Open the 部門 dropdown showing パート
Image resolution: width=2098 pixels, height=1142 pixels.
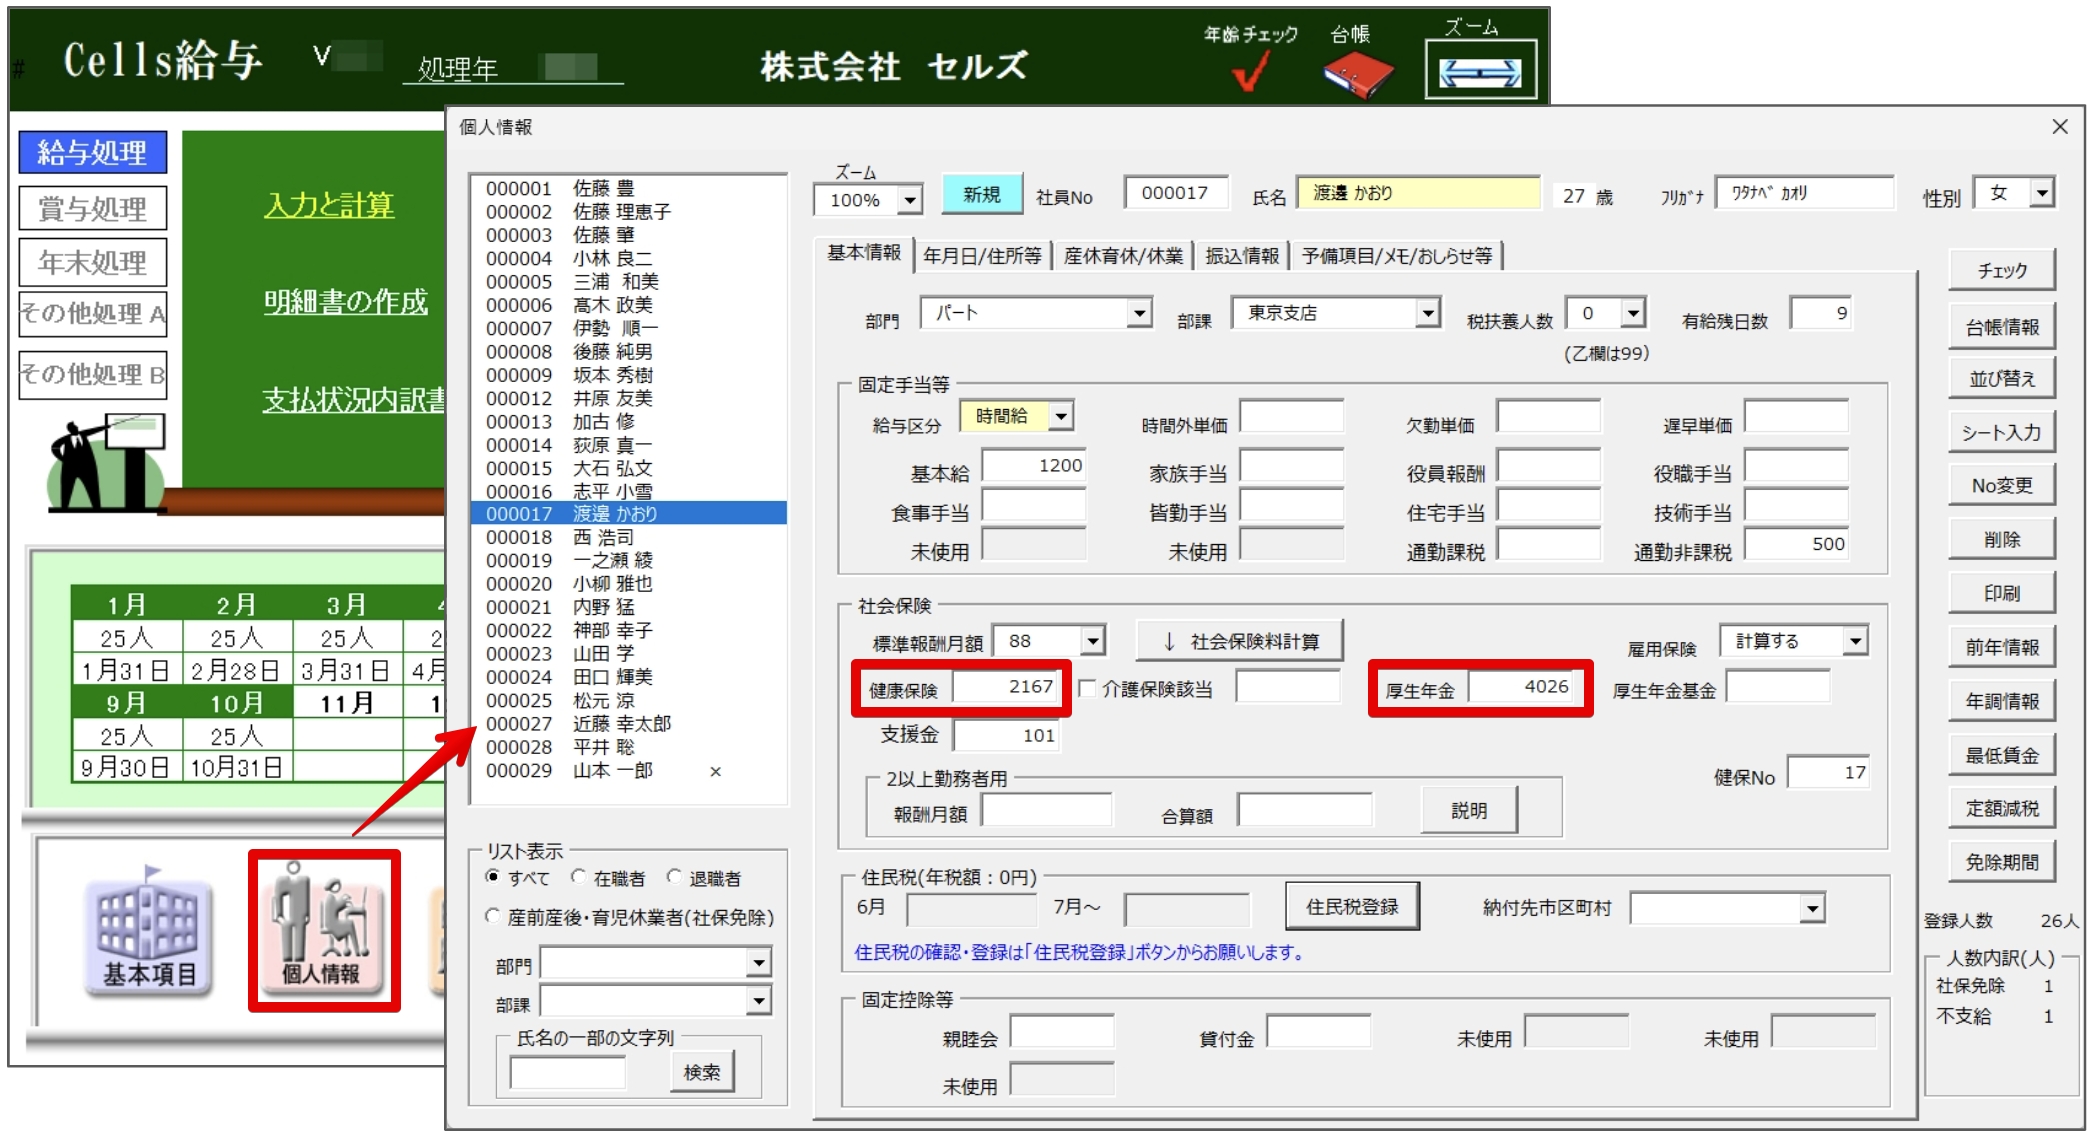1139,313
